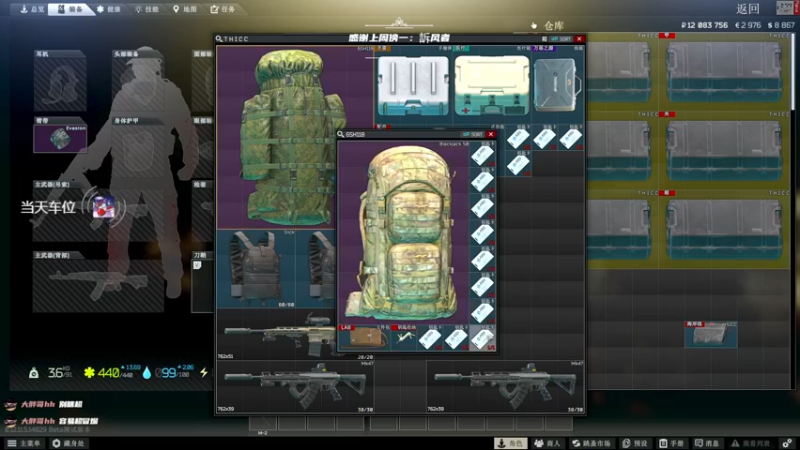The image size is (800, 450).
Task: Open the 总览 overview tab
Action: click(31, 9)
